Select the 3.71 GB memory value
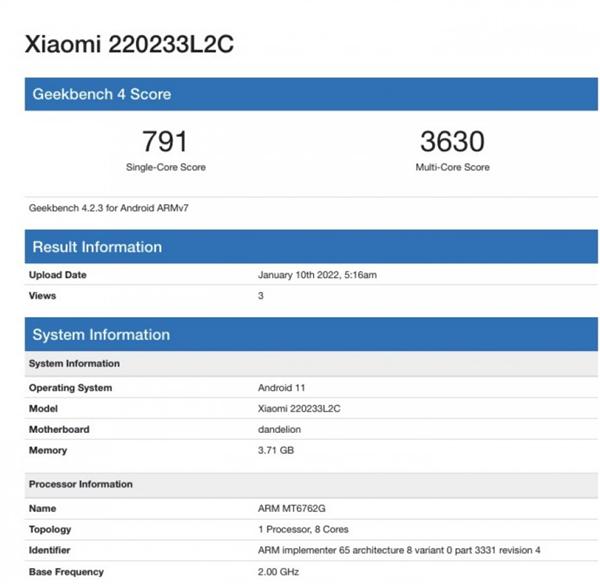Viewport: 600px width, 584px height. click(276, 450)
